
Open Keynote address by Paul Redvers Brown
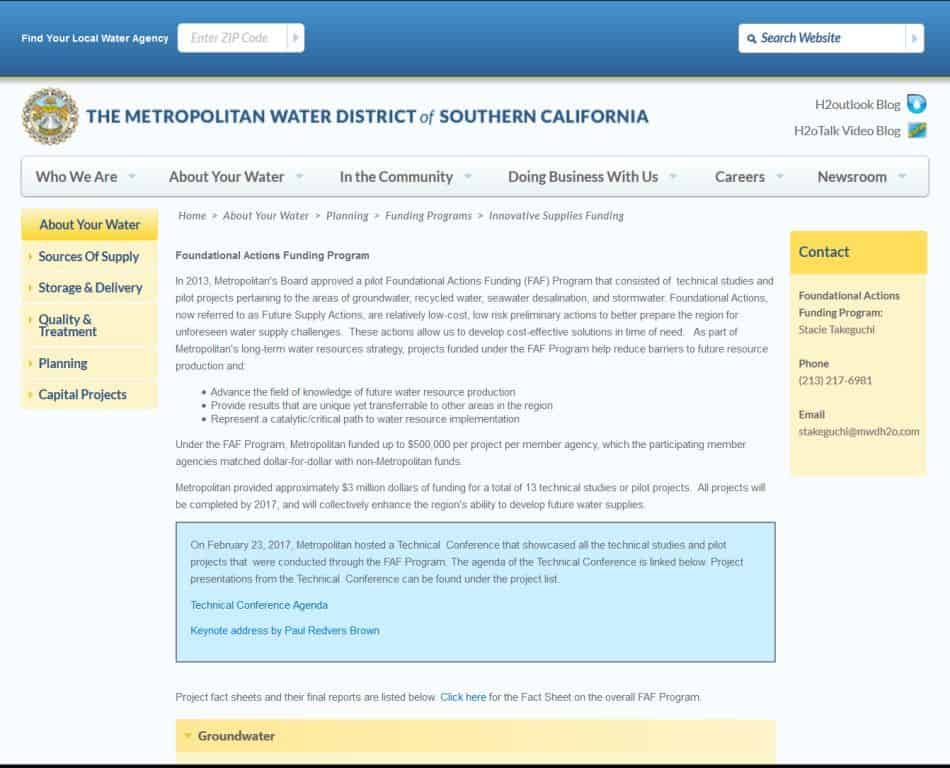click(285, 631)
